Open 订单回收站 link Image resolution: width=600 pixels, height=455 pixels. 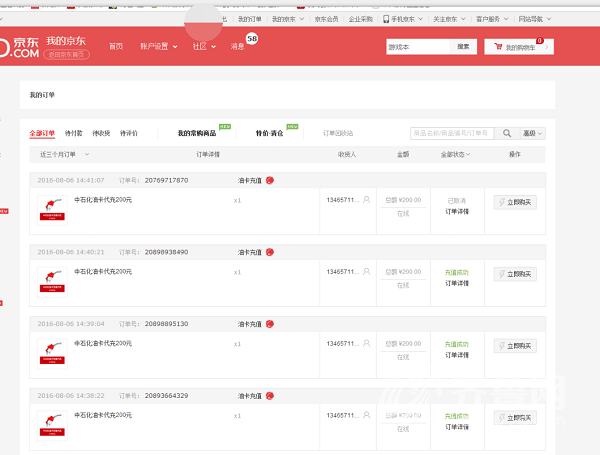338,133
